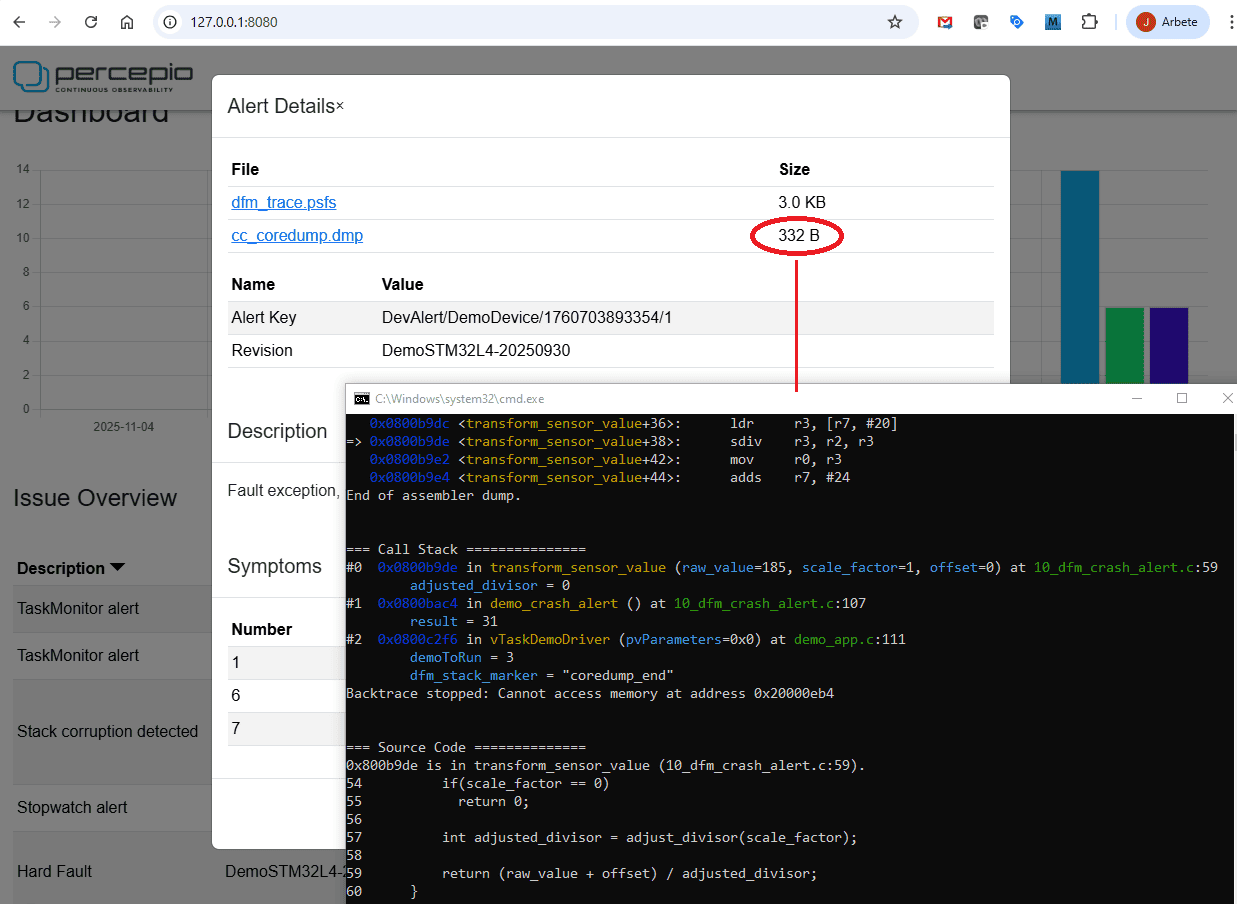View site information icon in address bar
This screenshot has width=1237, height=904.
(x=171, y=22)
